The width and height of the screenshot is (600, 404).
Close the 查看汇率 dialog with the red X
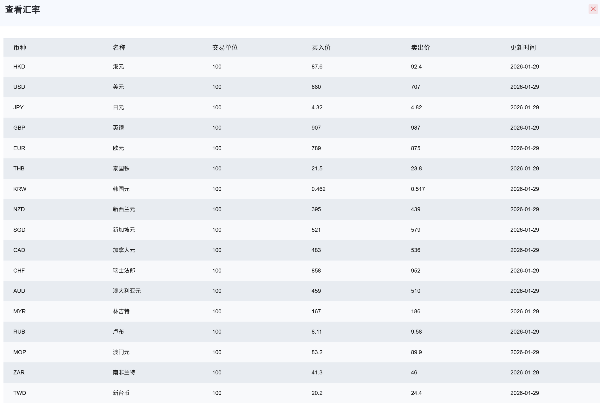(593, 9)
